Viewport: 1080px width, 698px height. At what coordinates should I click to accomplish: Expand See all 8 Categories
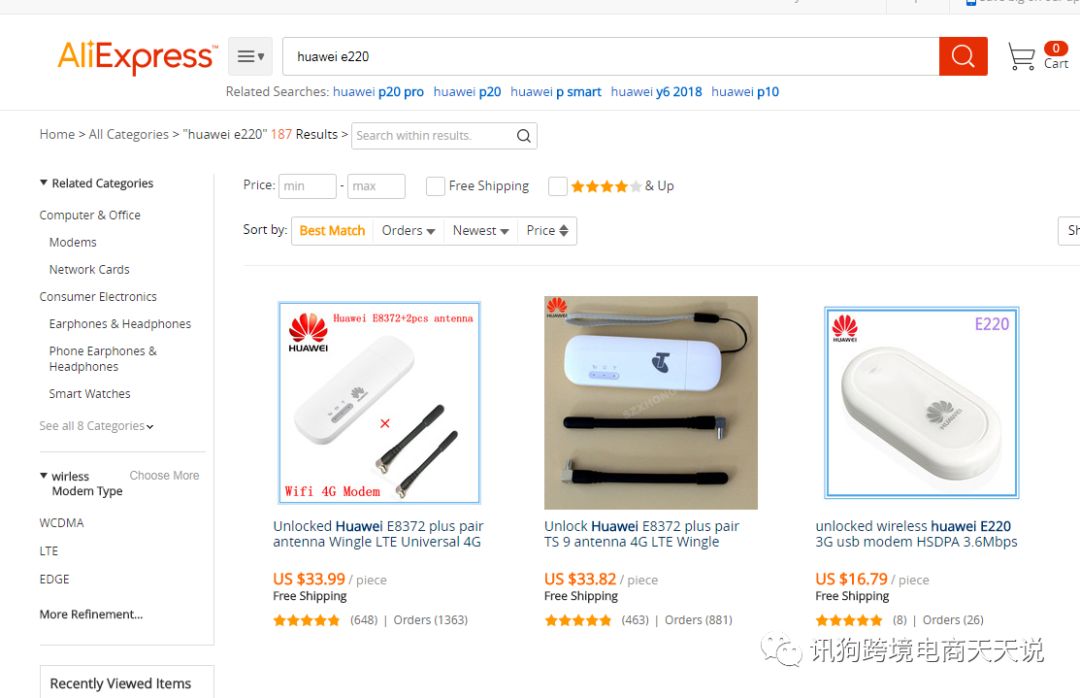click(96, 426)
